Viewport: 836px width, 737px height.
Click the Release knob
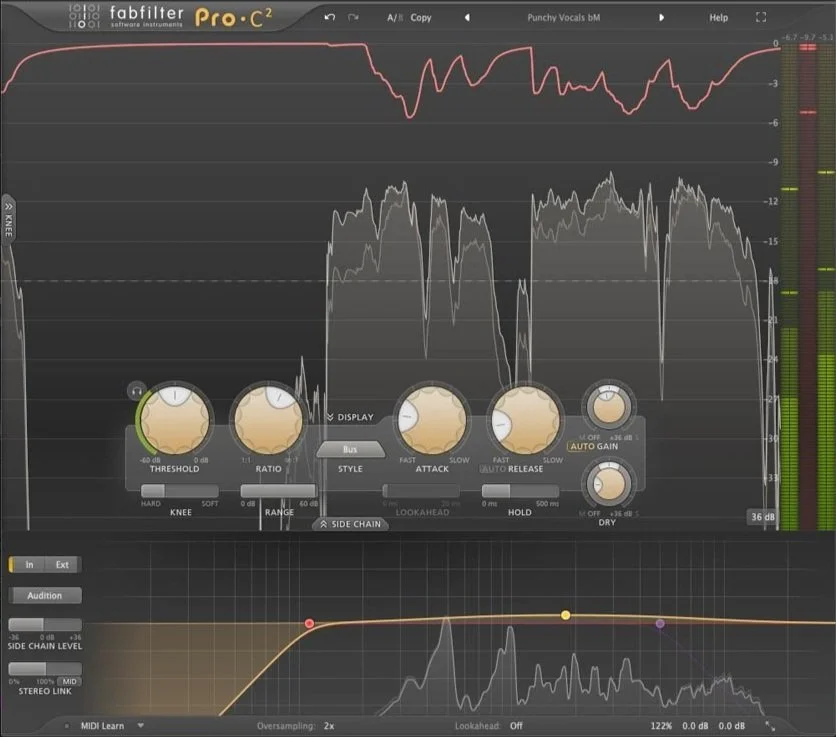526,420
